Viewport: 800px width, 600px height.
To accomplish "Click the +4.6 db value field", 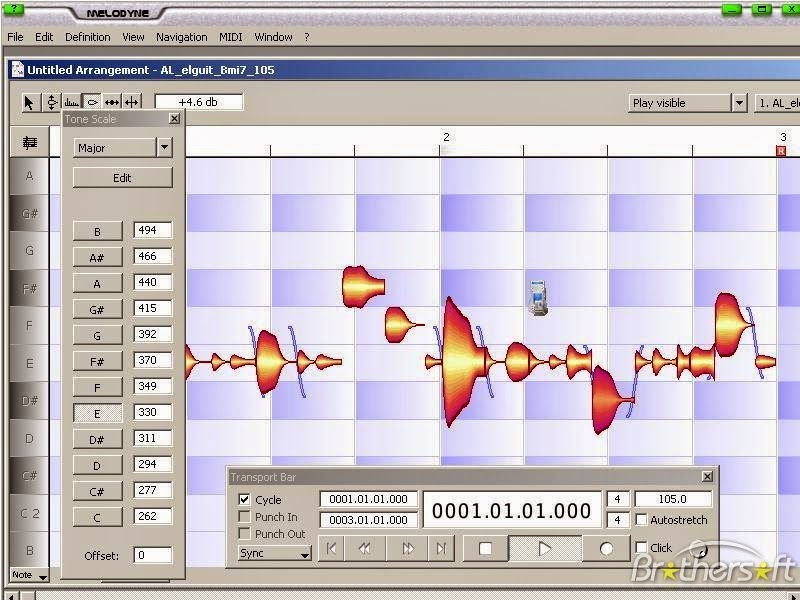I will pos(198,102).
